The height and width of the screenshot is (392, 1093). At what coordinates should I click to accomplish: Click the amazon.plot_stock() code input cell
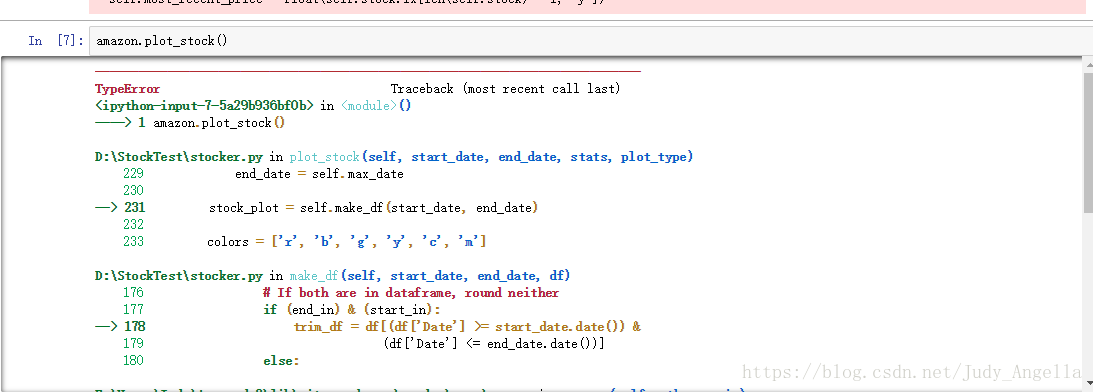pos(590,40)
